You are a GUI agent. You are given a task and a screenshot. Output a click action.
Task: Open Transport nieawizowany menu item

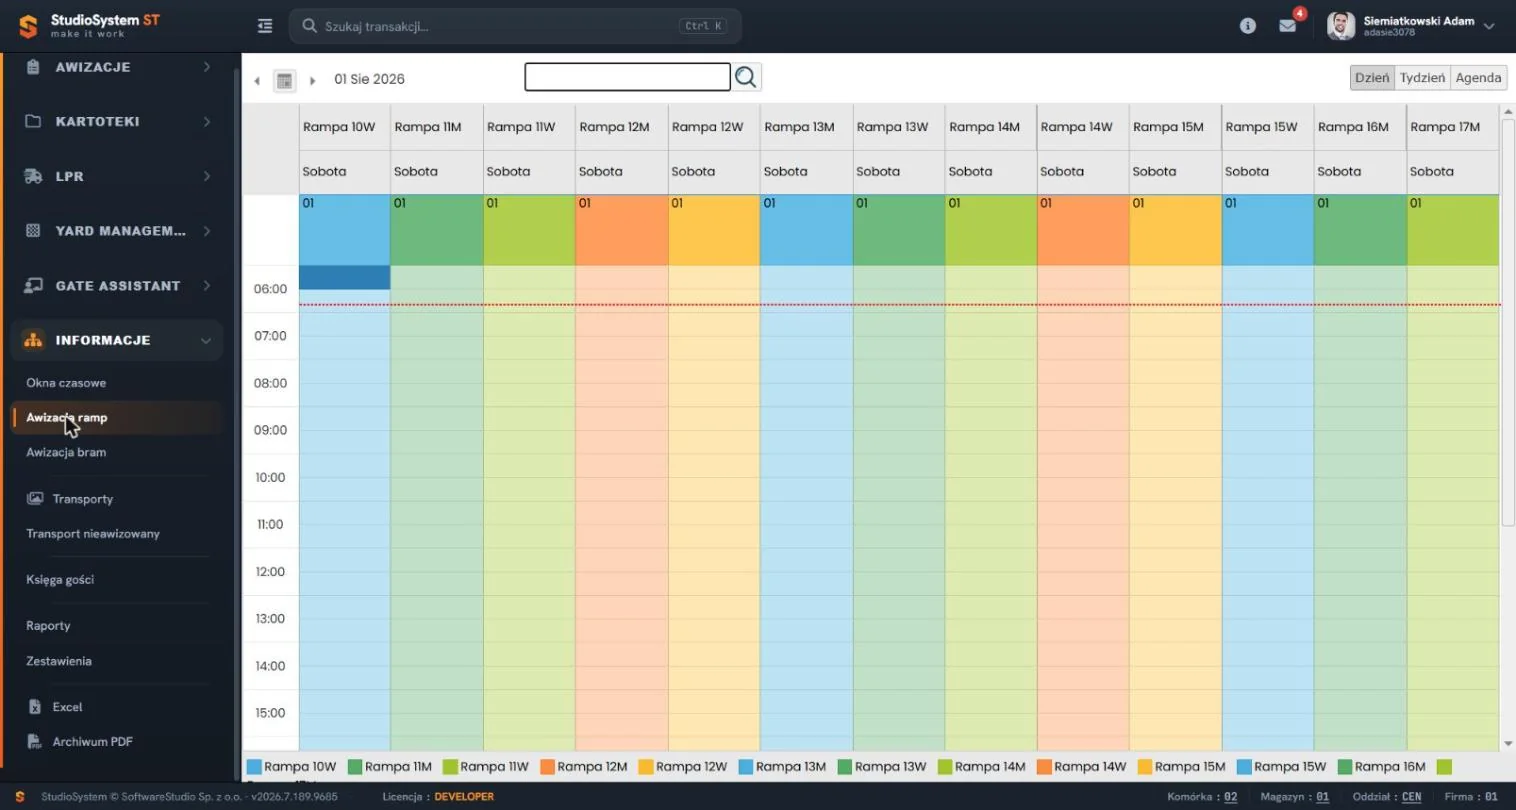coord(93,534)
